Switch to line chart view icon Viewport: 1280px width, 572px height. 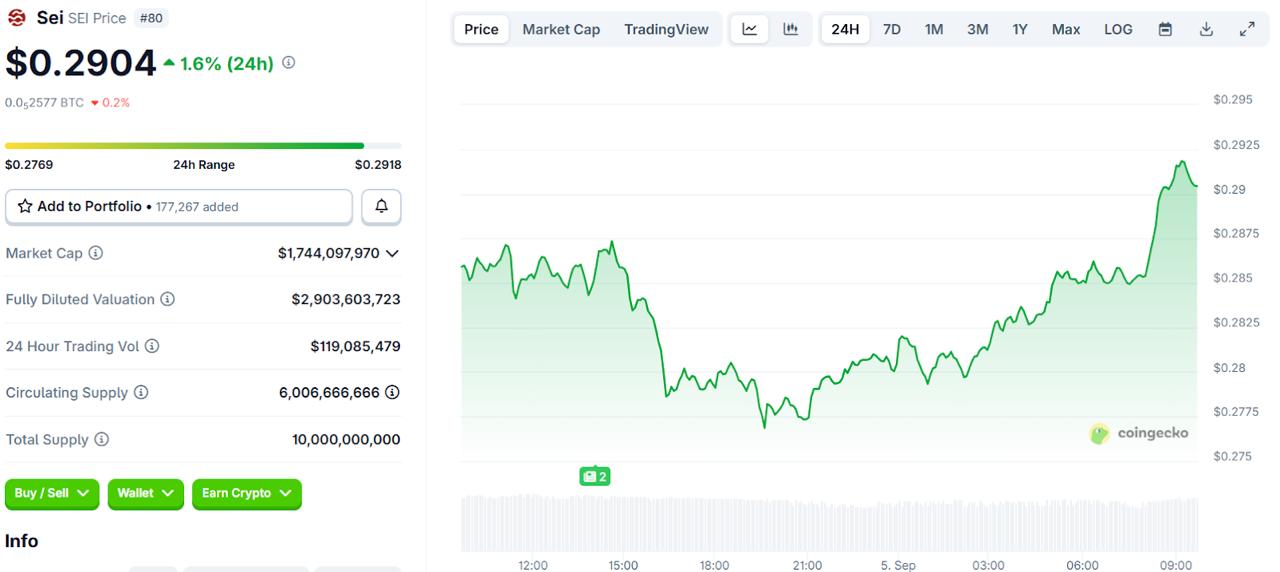750,29
